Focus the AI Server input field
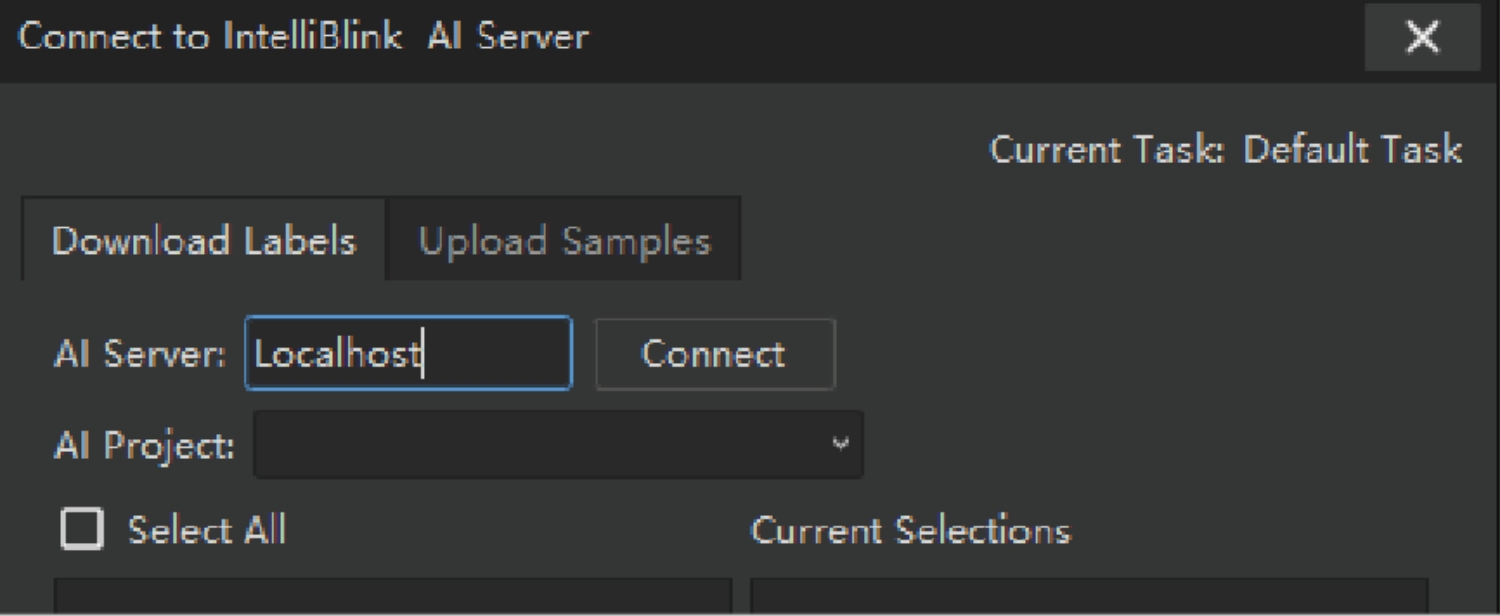 pyautogui.click(x=408, y=354)
